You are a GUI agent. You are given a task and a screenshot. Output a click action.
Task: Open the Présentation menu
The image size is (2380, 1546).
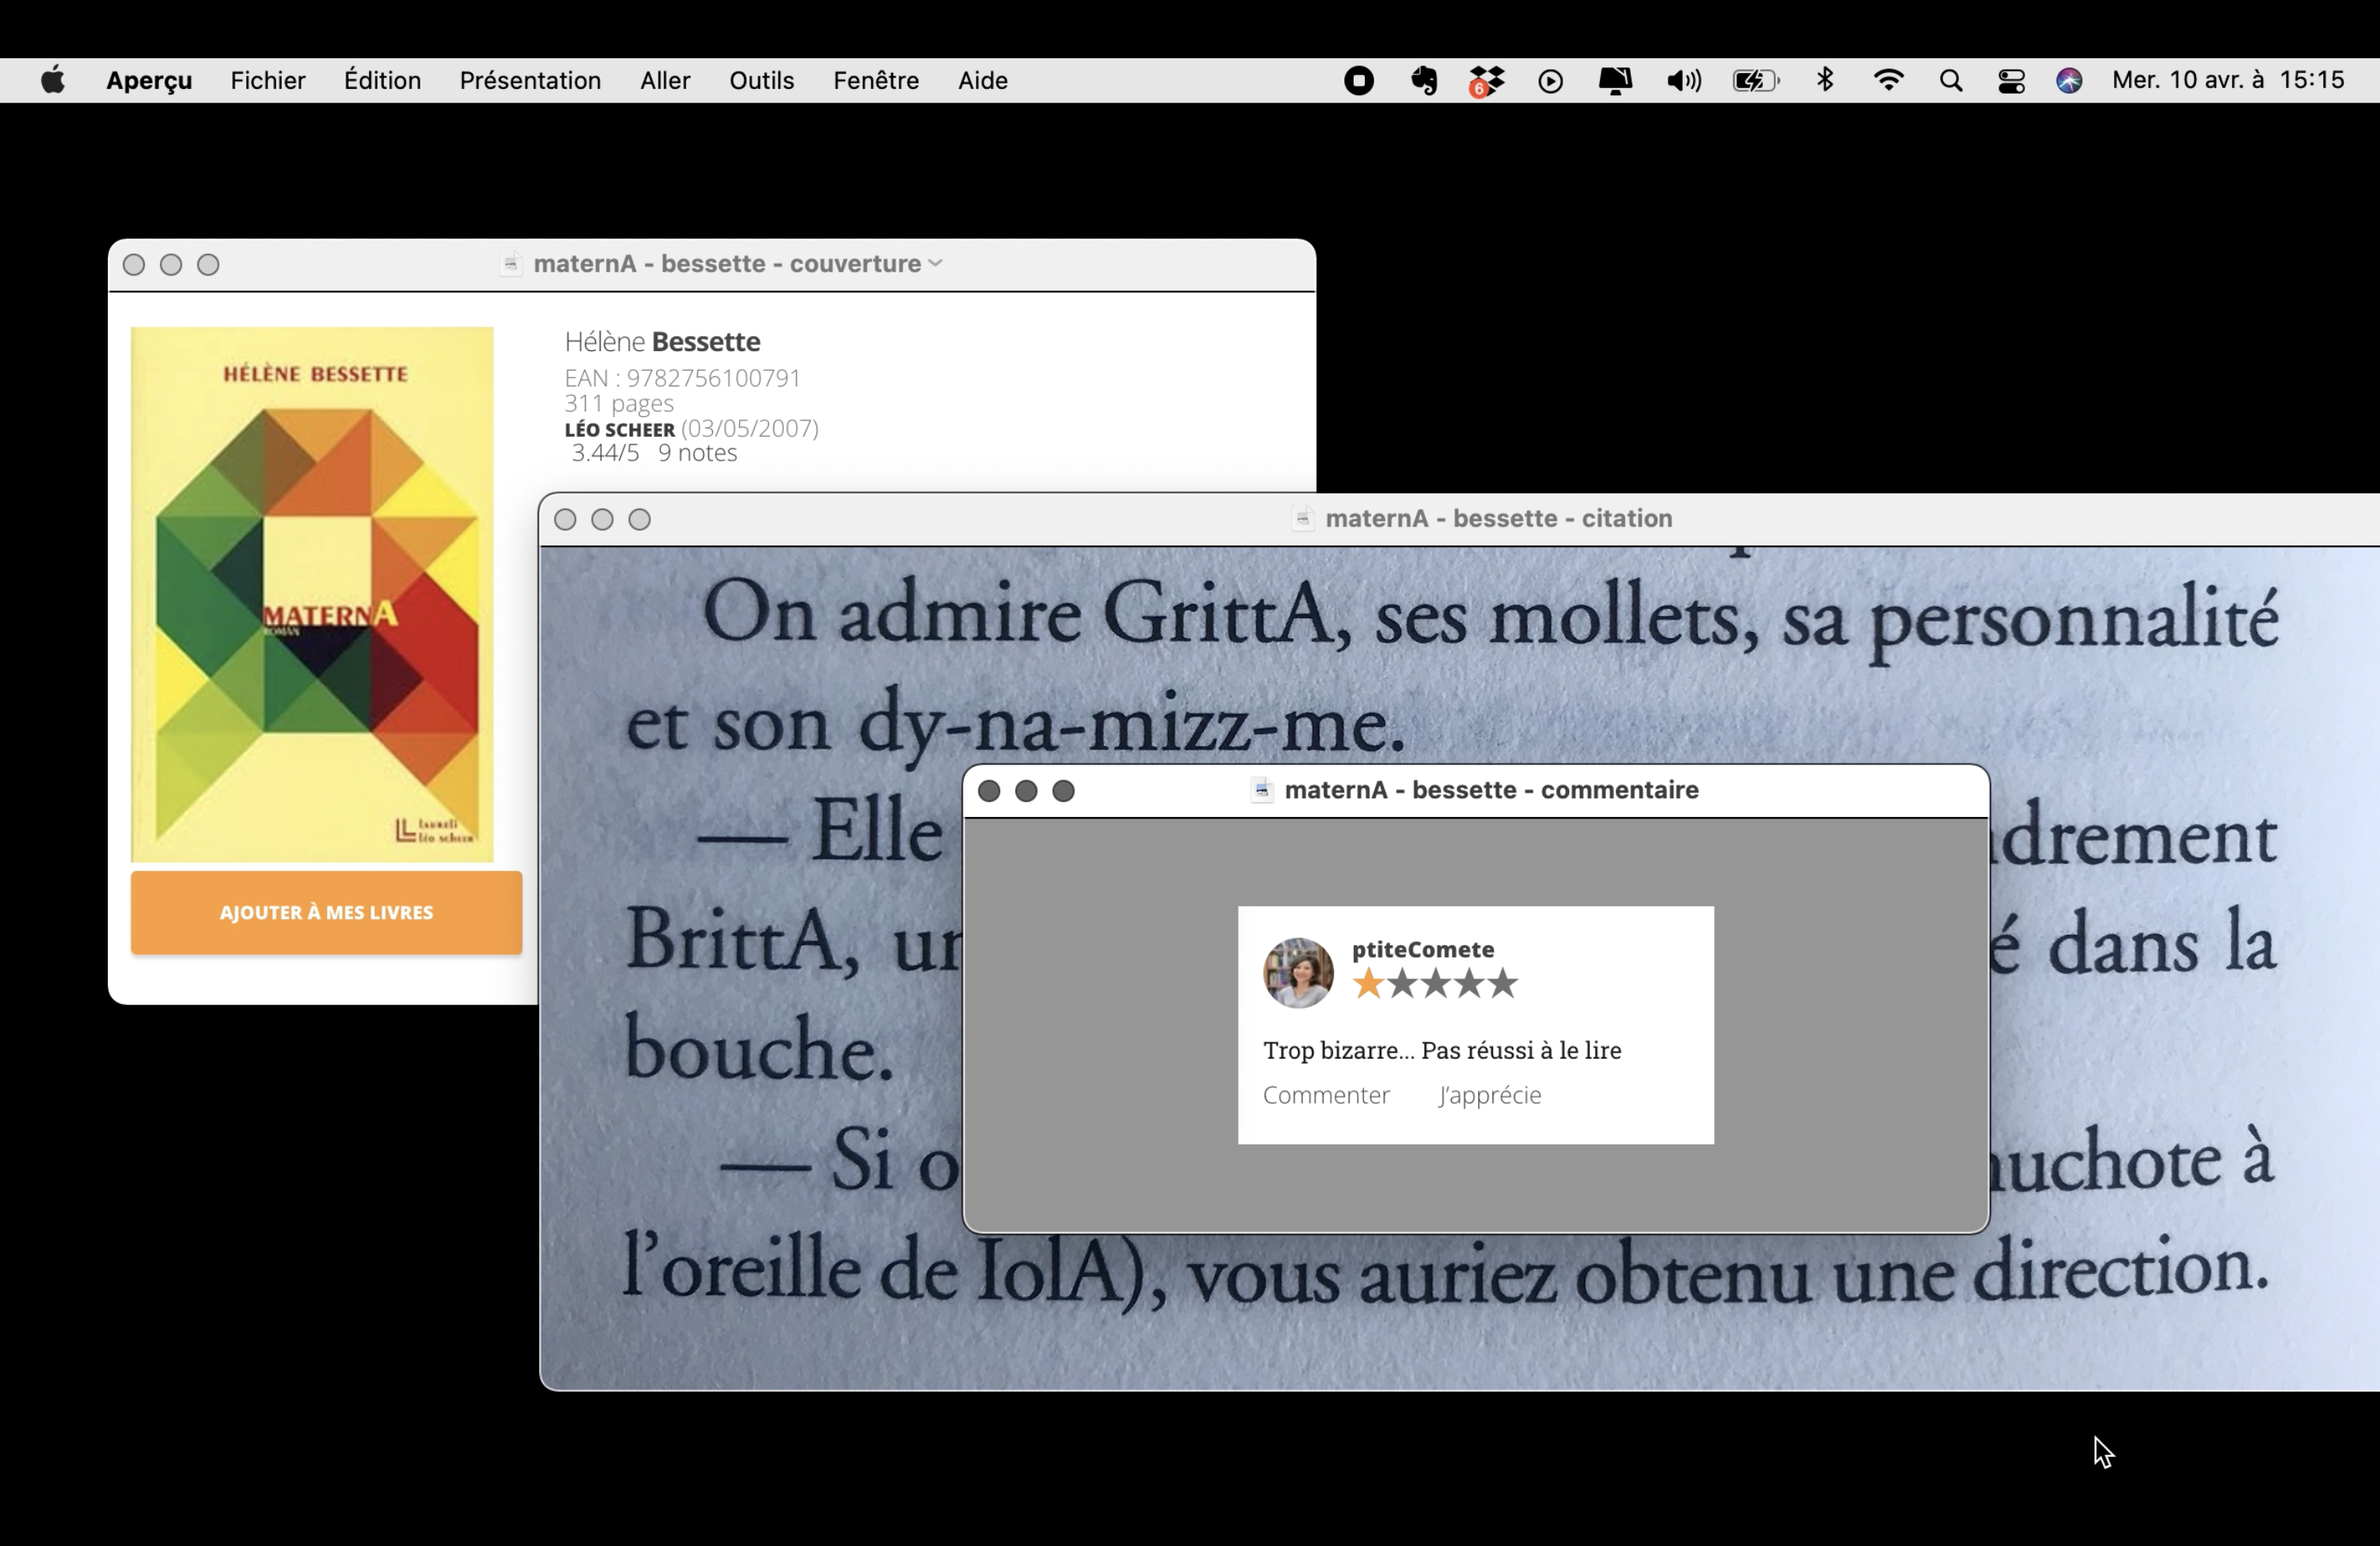pos(530,81)
